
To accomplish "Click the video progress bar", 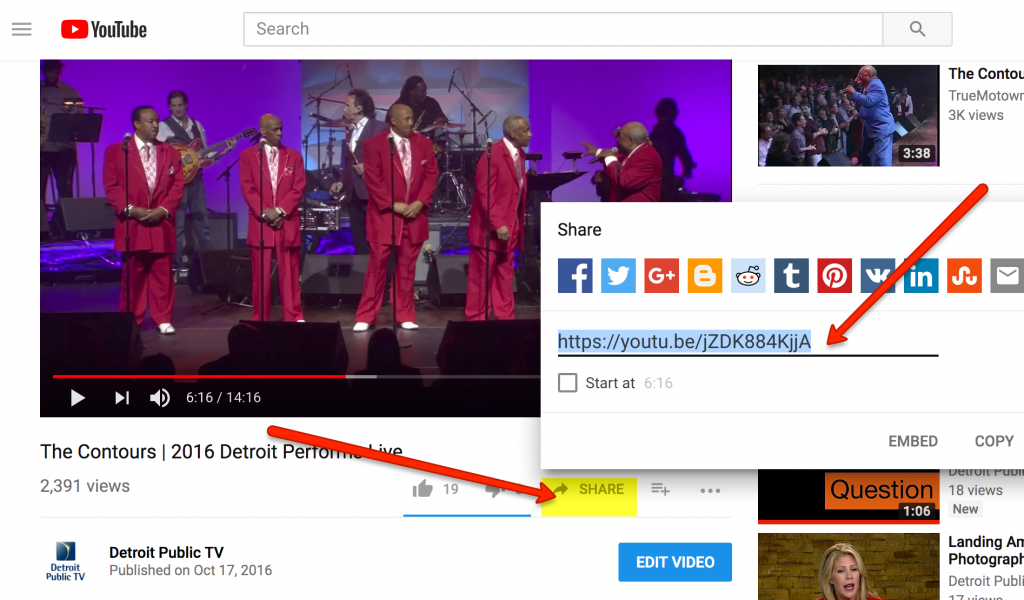I will (x=300, y=377).
